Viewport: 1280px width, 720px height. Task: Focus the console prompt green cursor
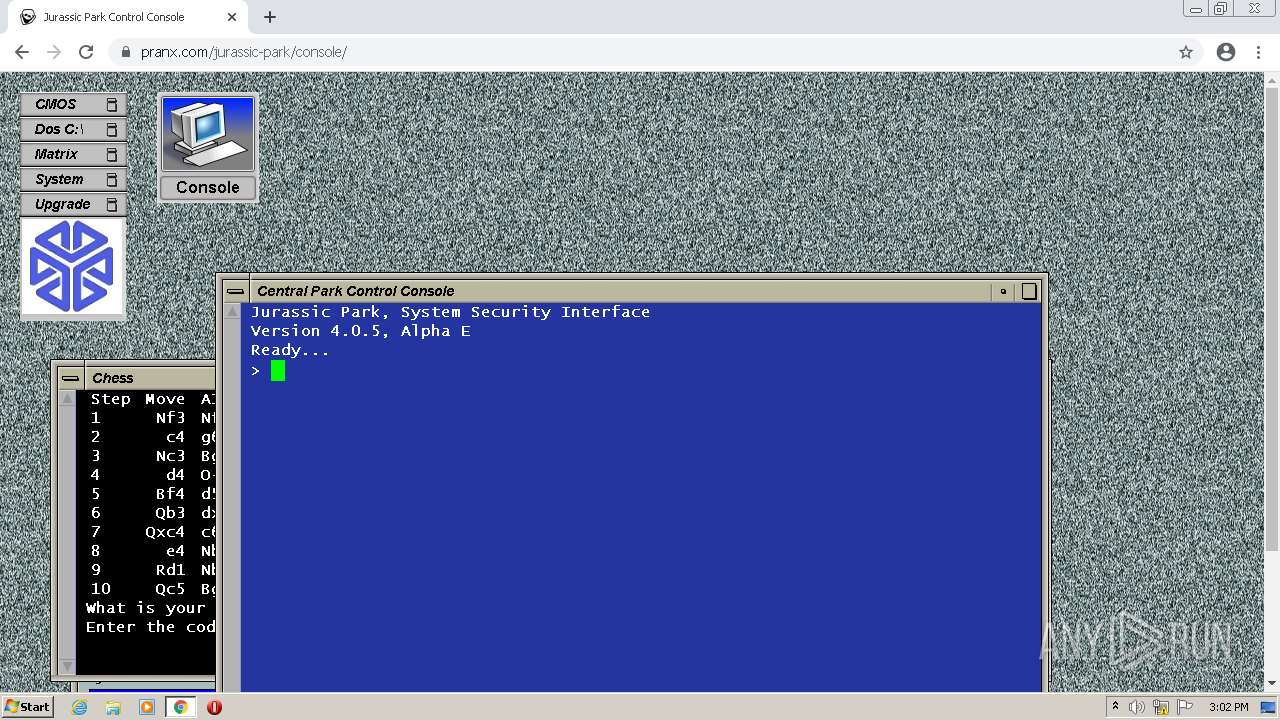click(278, 371)
